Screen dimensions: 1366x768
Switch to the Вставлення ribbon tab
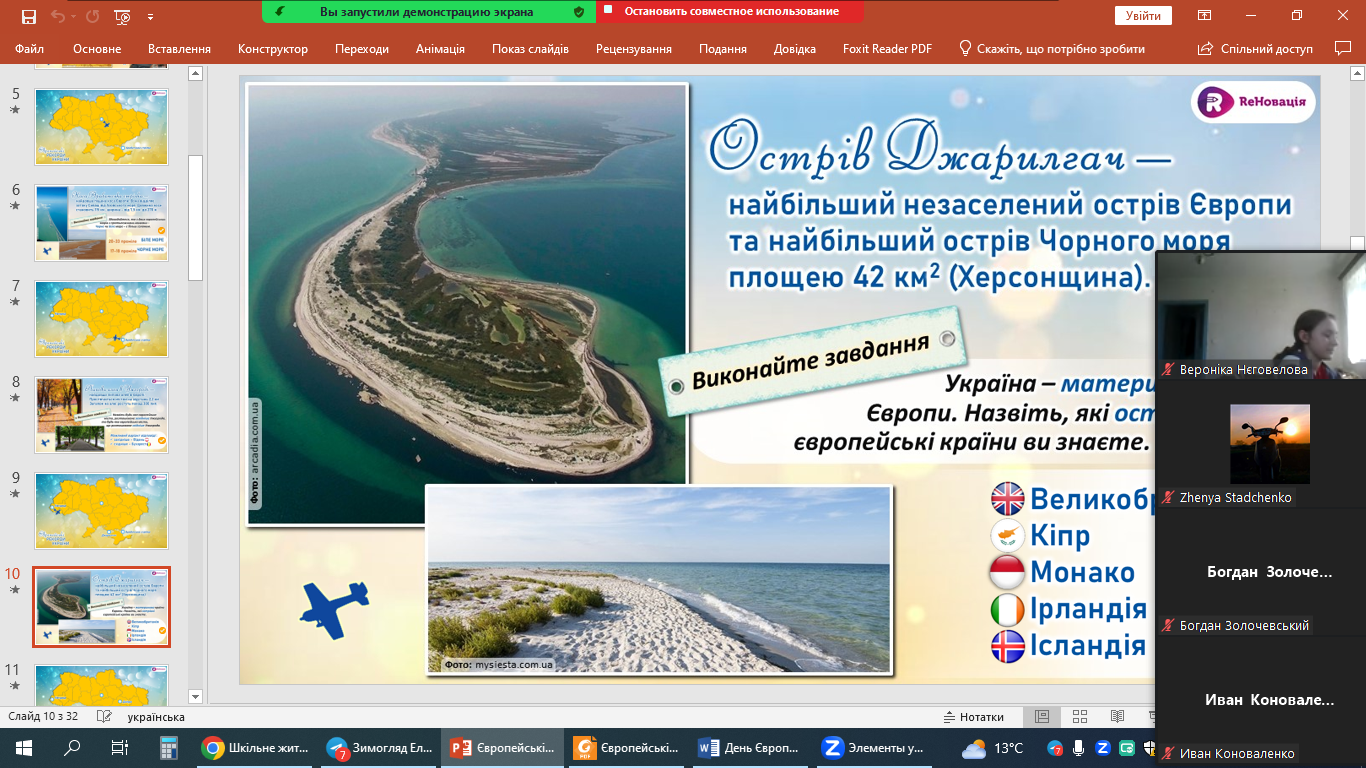(179, 48)
